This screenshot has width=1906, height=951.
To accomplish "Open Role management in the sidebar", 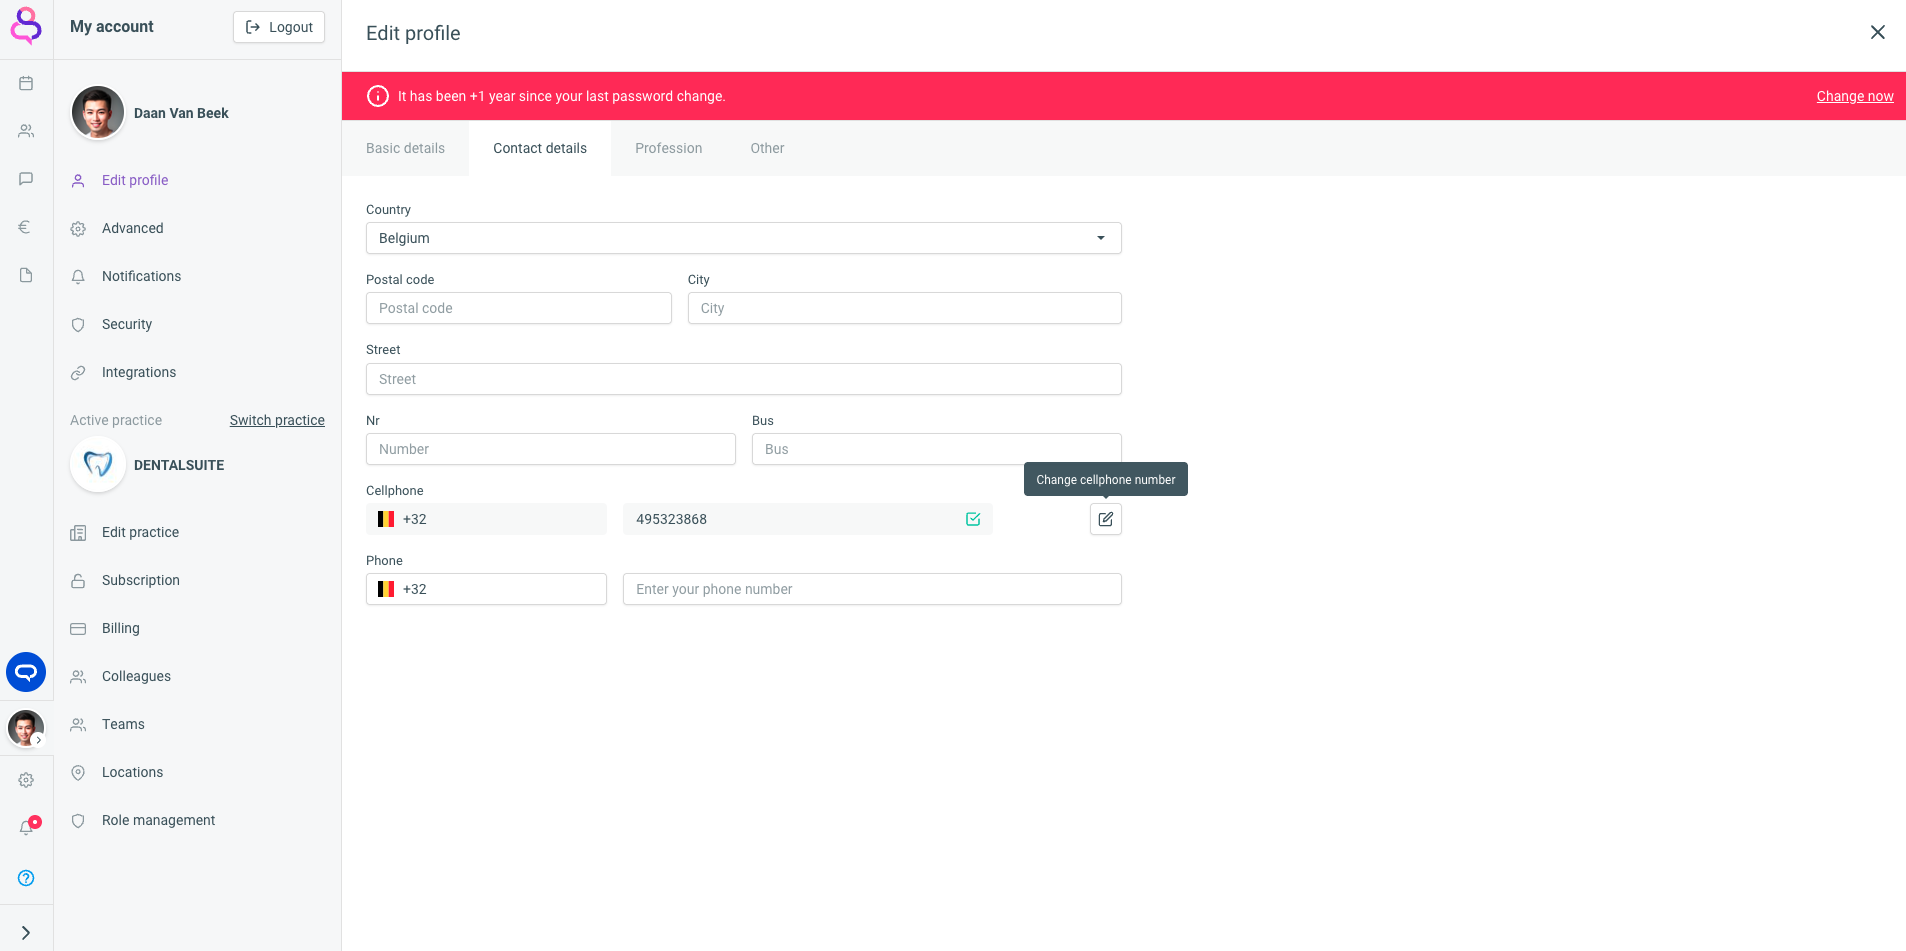I will 158,820.
